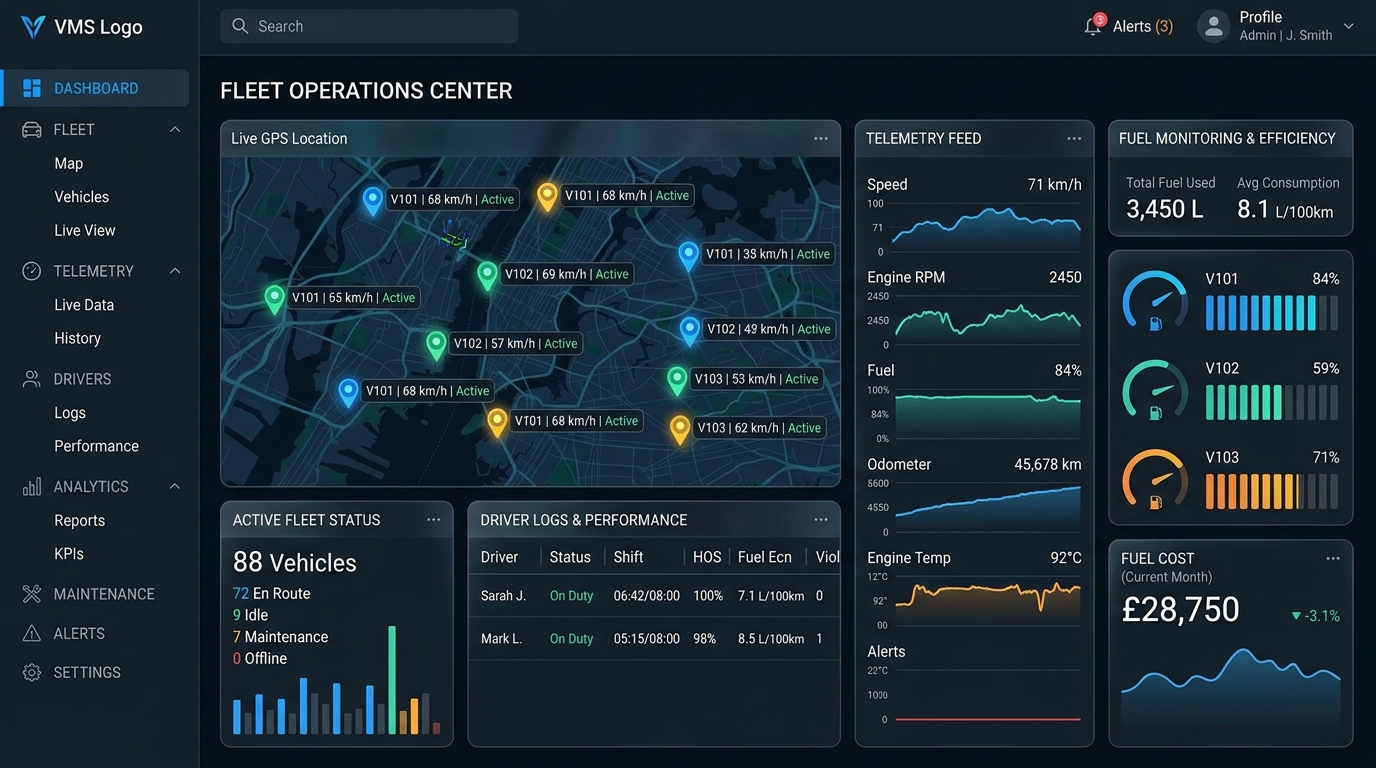Click the V103 orange fuel gauge icon
The image size is (1376, 768).
click(x=1155, y=480)
